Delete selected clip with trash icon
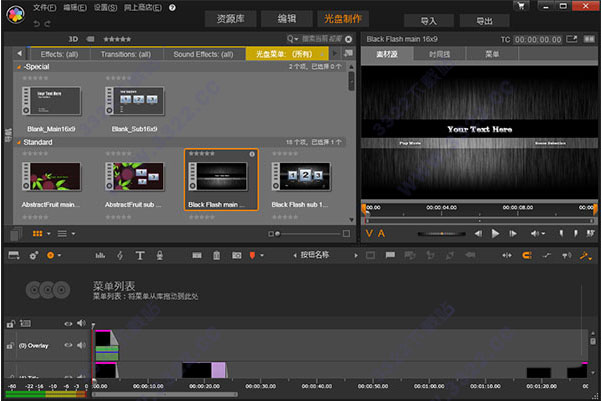 coord(217,255)
